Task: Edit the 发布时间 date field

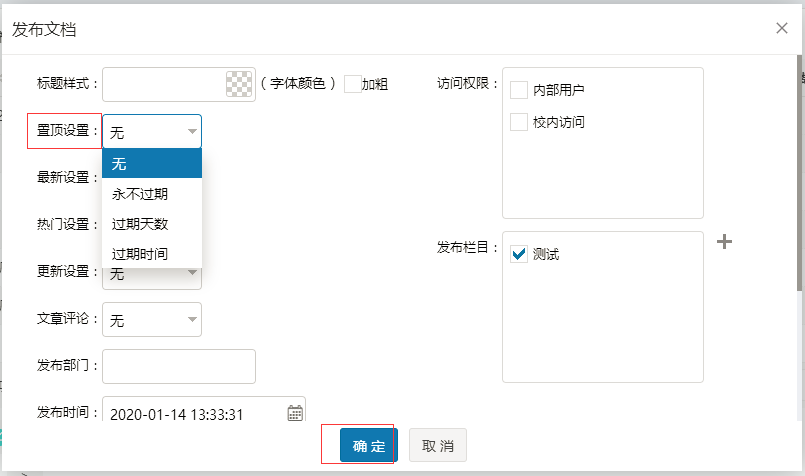Action: (192, 413)
